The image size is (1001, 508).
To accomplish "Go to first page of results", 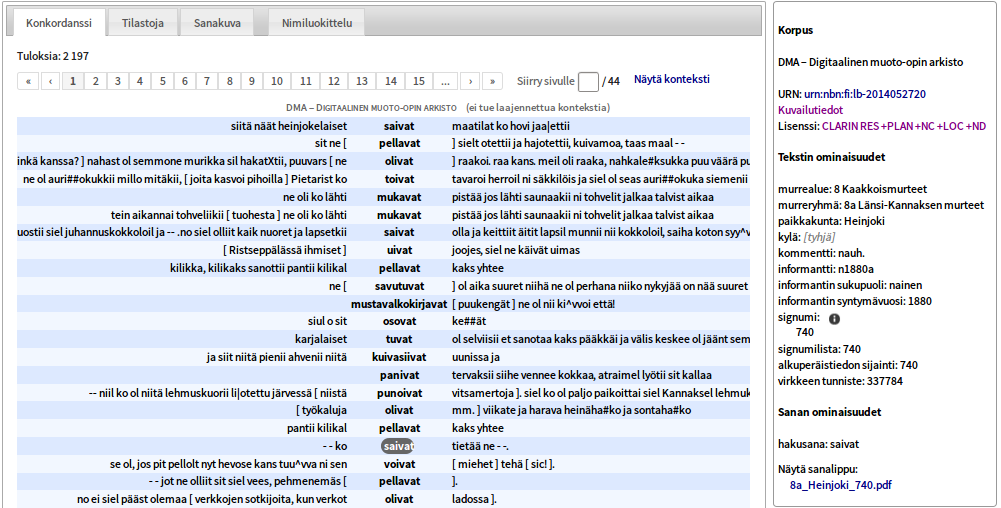I will pos(28,81).
